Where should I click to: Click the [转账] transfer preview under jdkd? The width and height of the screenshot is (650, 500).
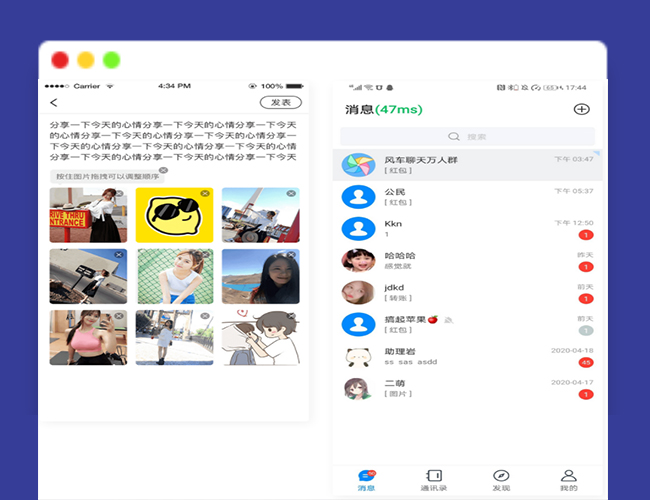tap(398, 298)
